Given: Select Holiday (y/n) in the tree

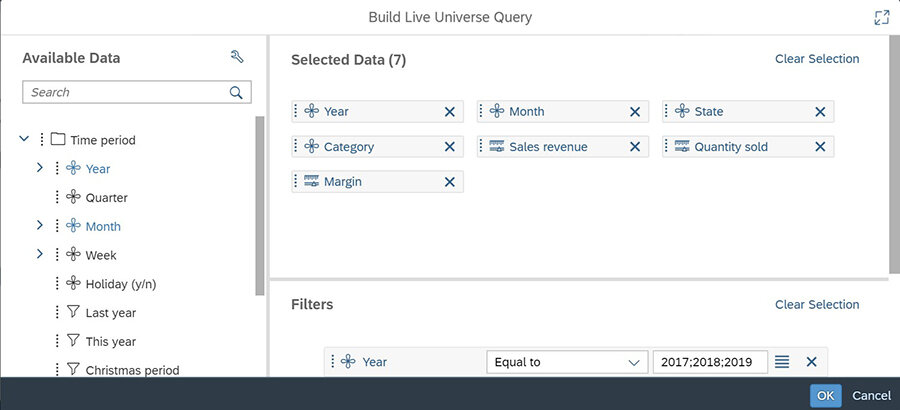Looking at the screenshot, I should pos(121,284).
